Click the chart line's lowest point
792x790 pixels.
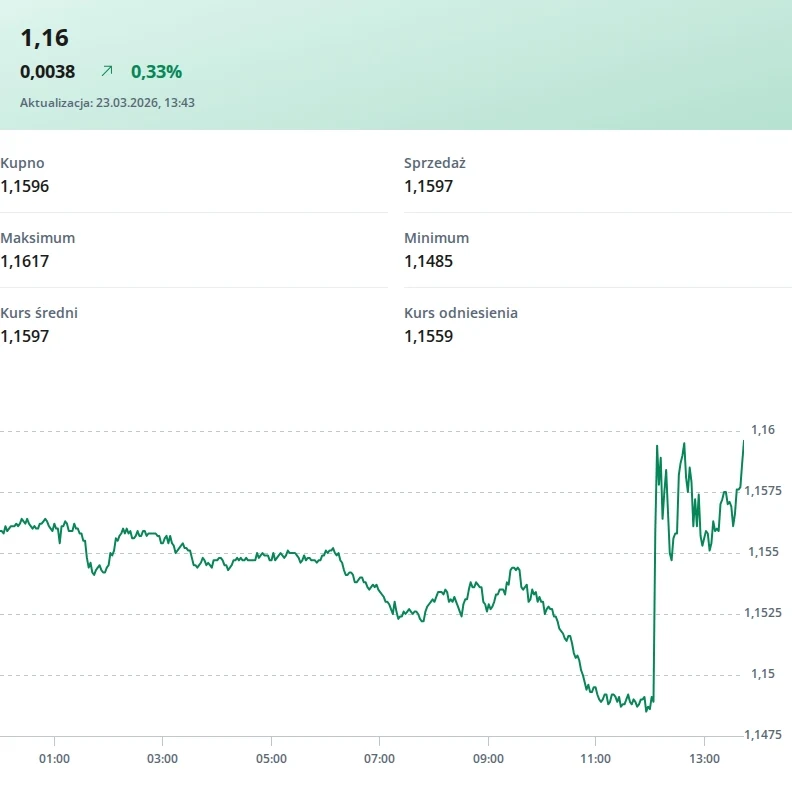click(x=648, y=711)
